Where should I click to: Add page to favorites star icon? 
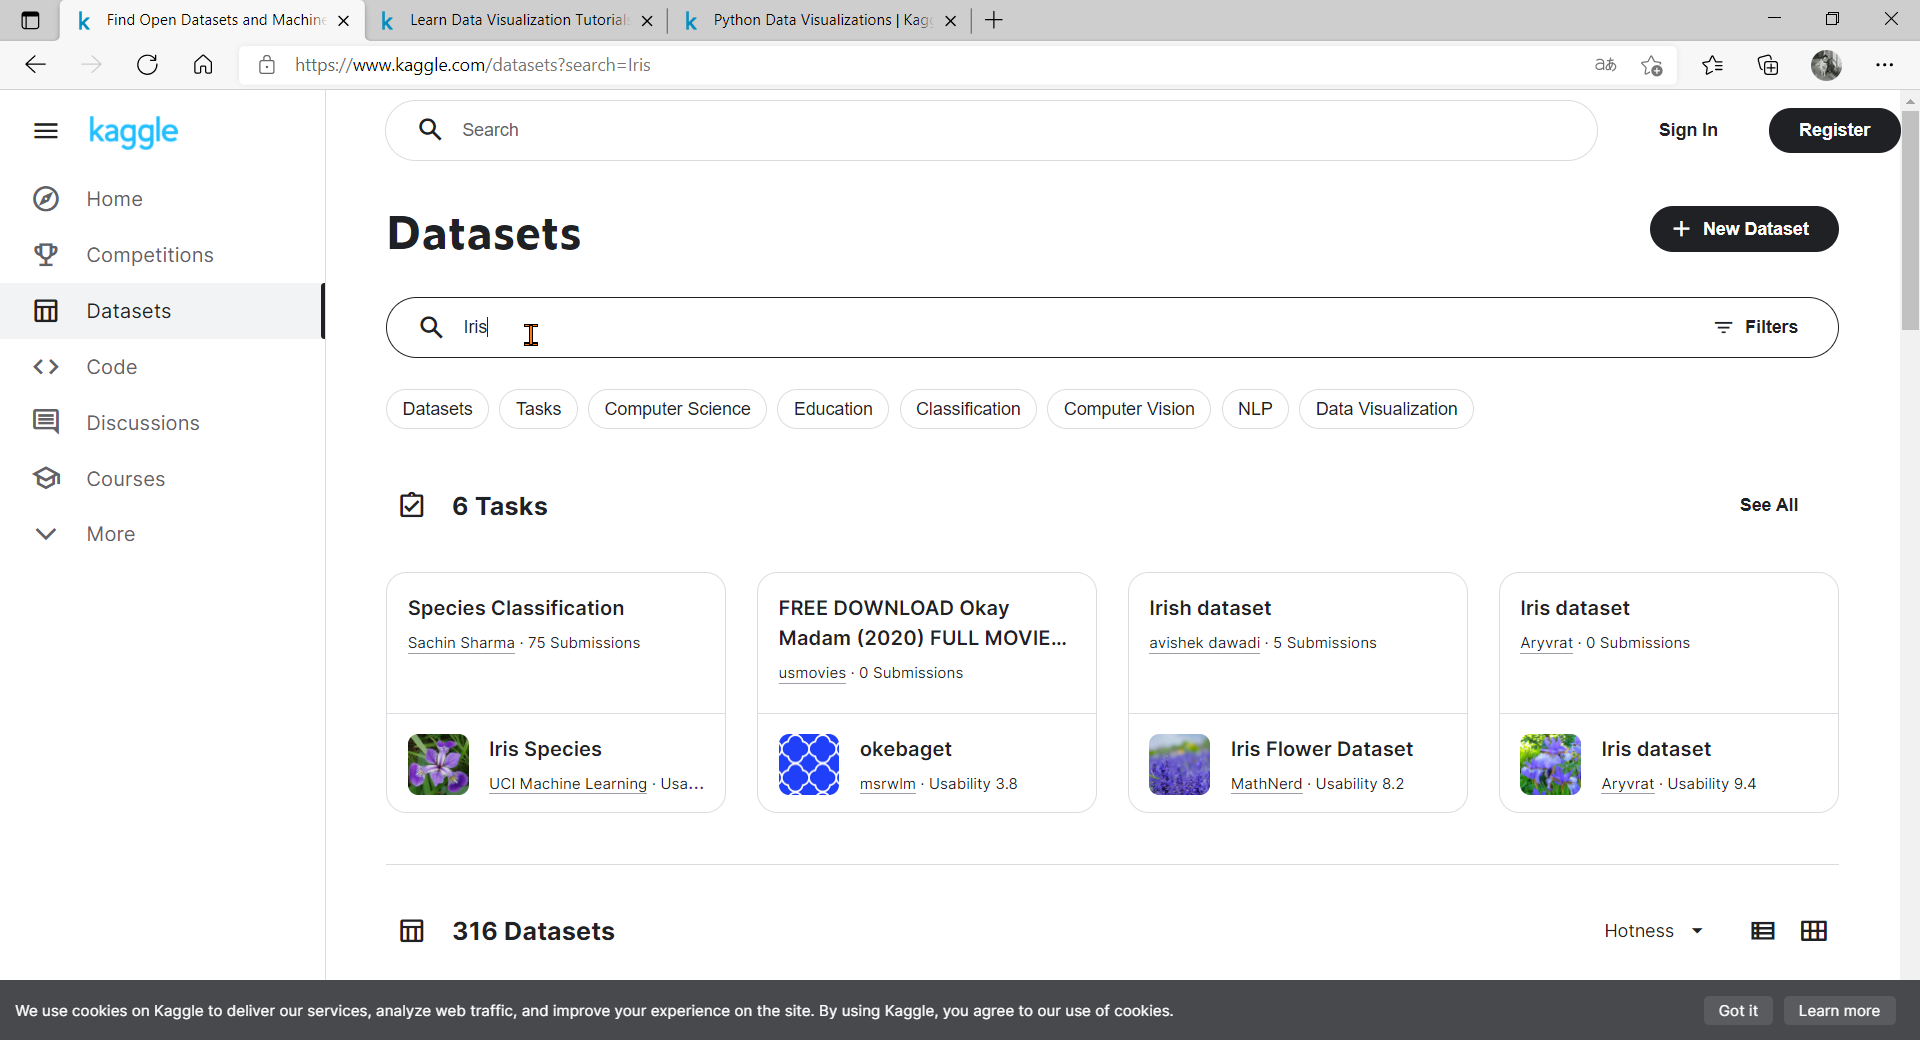pos(1652,66)
